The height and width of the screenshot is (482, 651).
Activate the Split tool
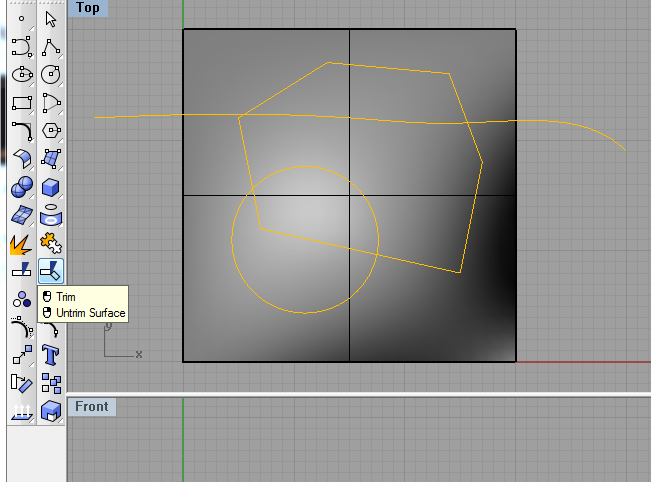pos(22,271)
